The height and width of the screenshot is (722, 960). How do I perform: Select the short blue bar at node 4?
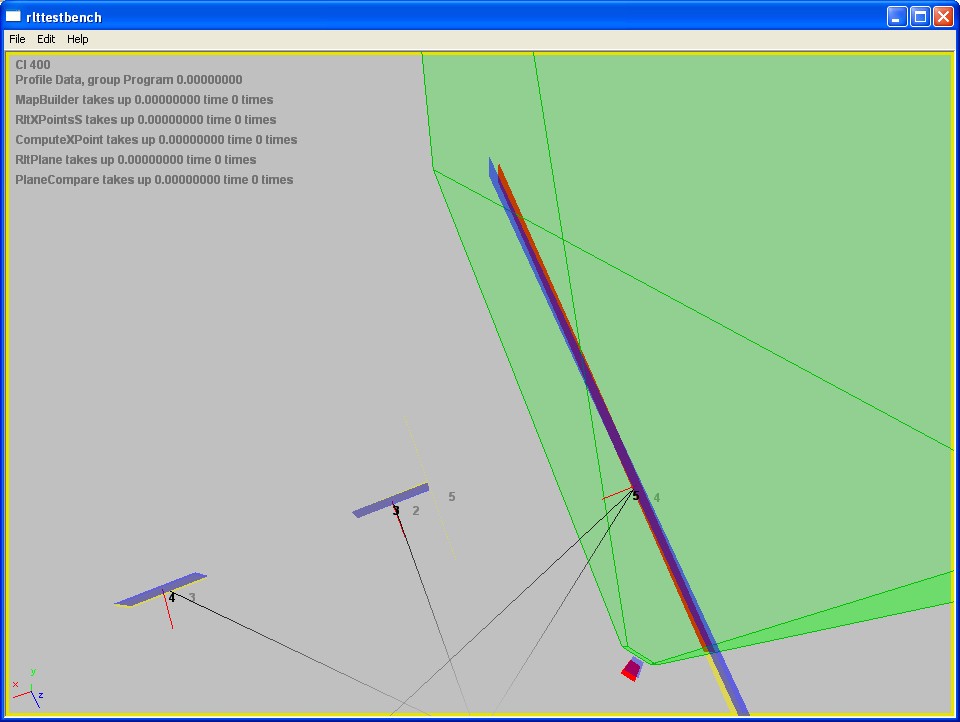(x=160, y=589)
